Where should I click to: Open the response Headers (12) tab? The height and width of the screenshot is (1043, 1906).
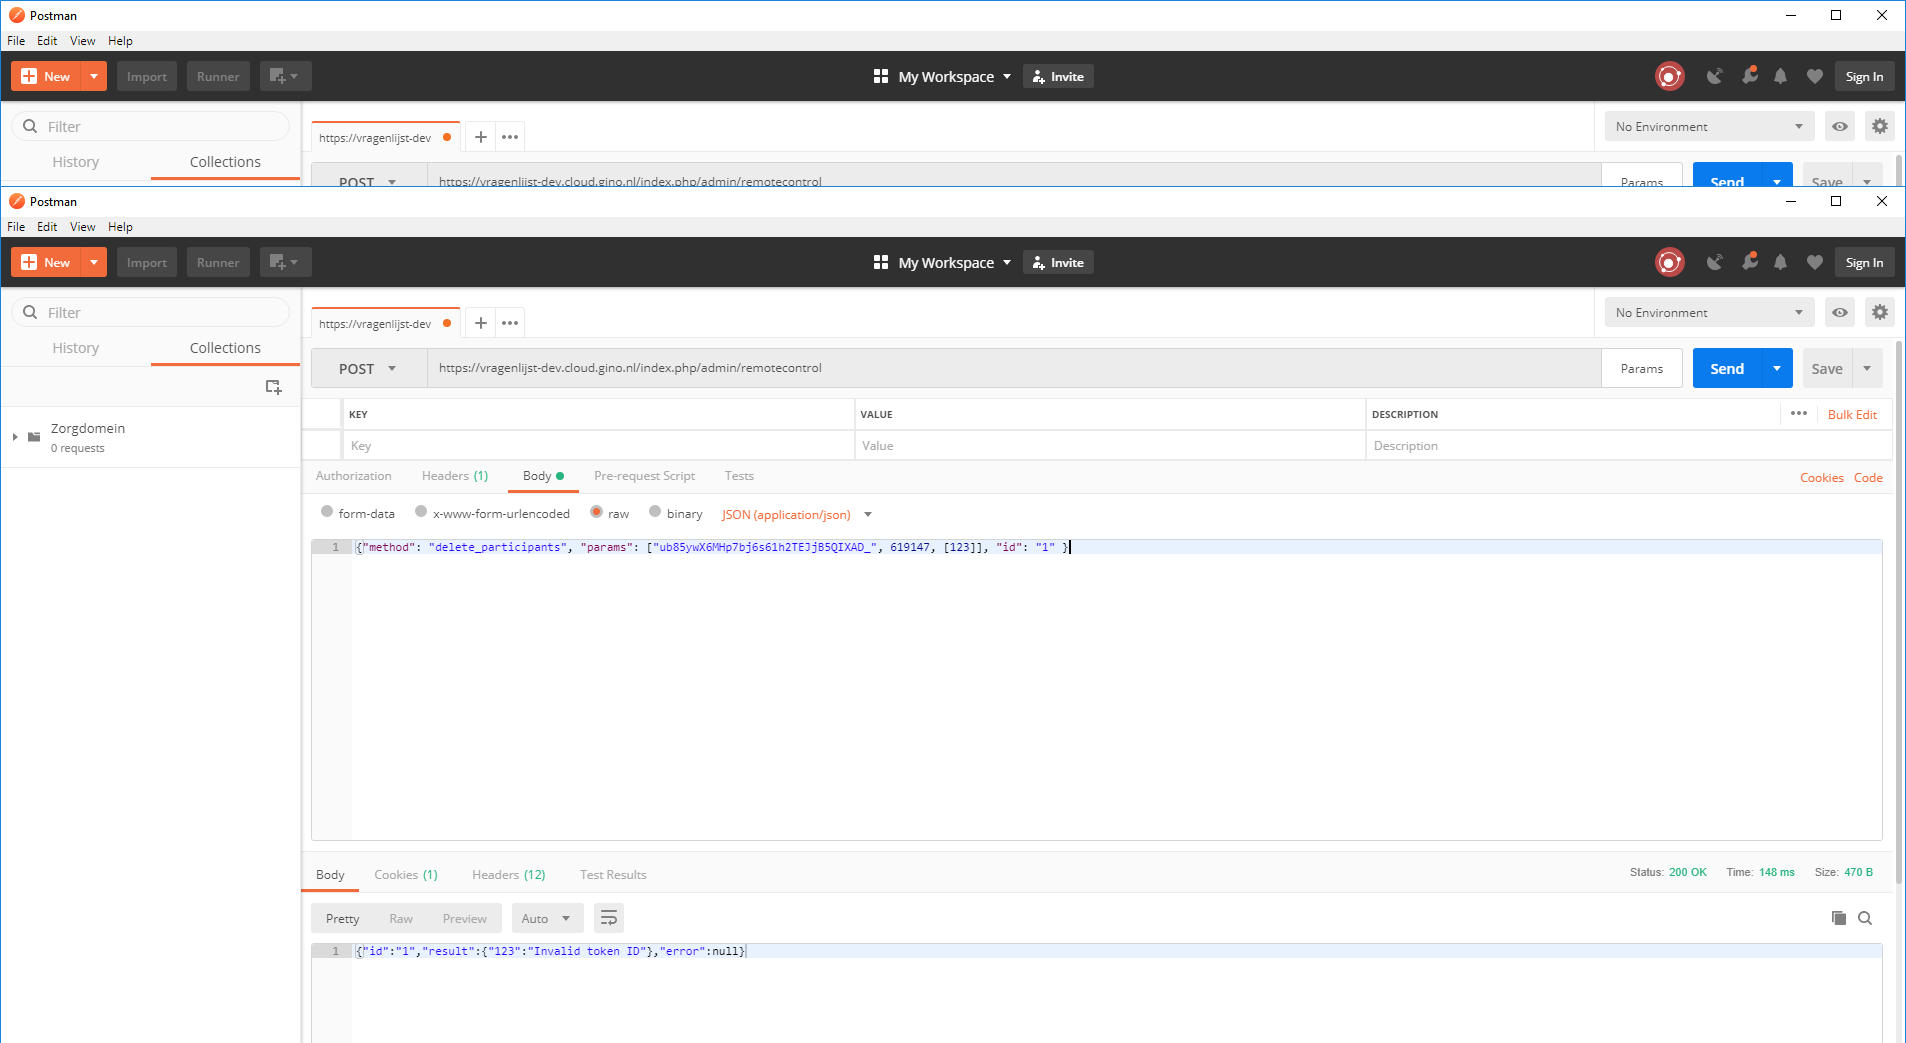tap(508, 875)
